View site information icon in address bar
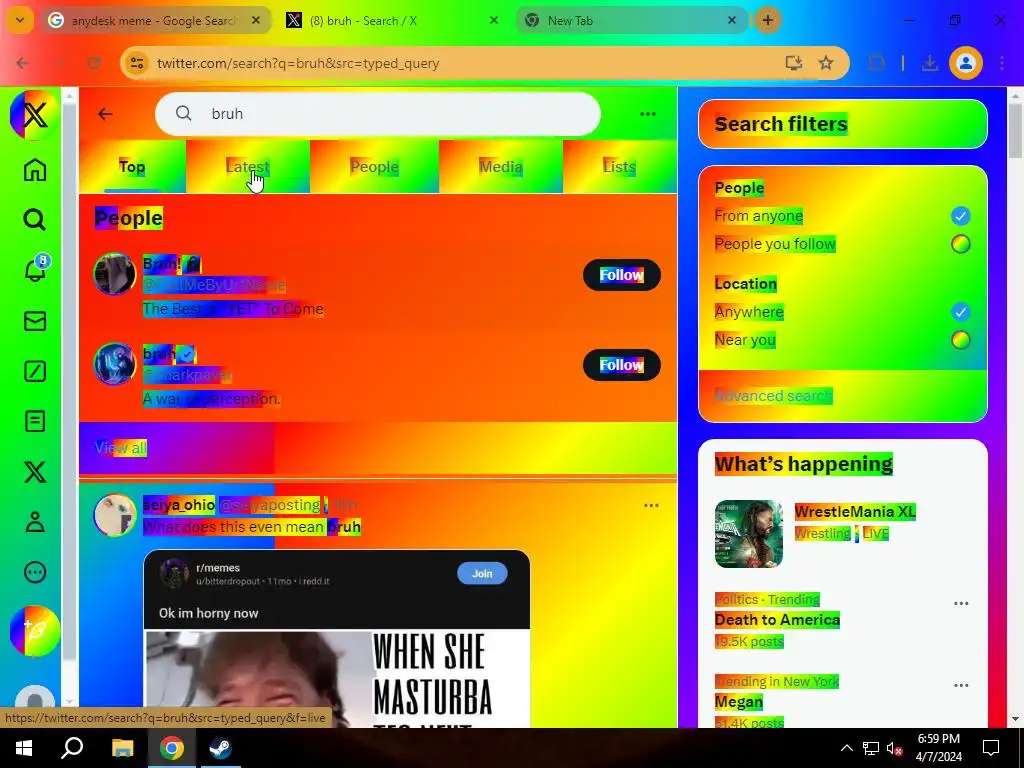1024x768 pixels. pyautogui.click(x=137, y=63)
